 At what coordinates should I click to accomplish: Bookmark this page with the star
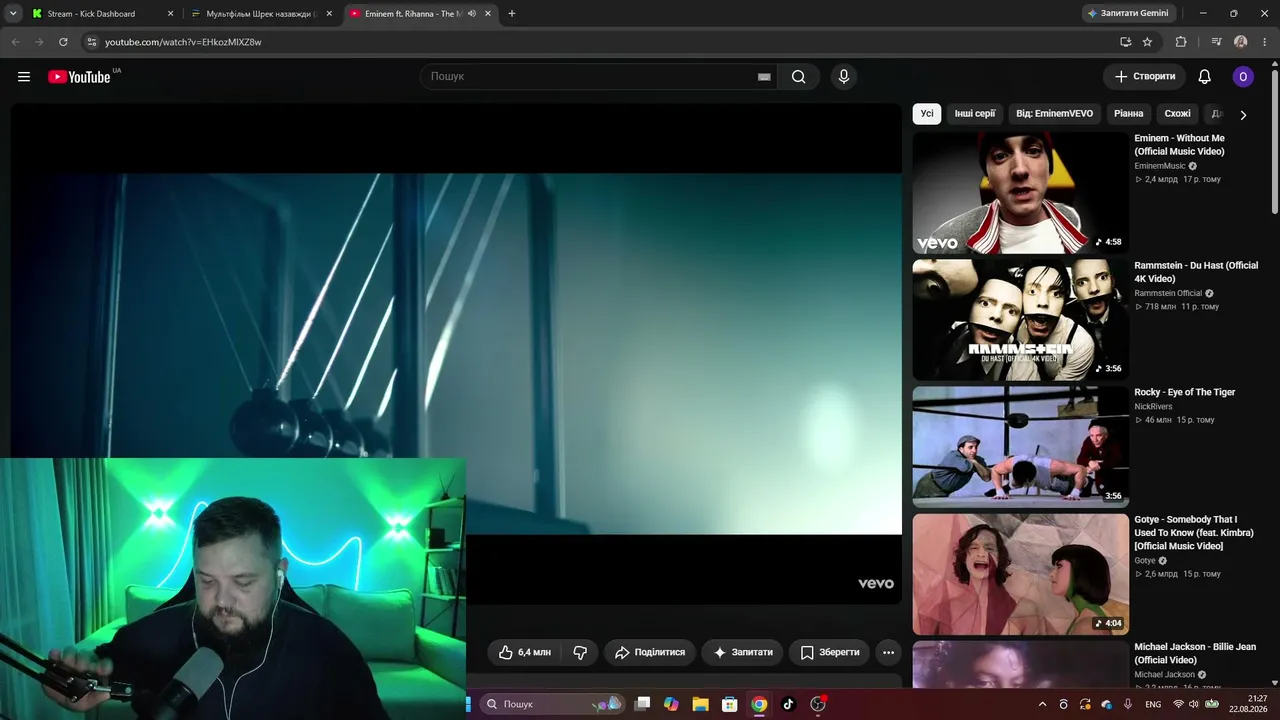[1147, 42]
